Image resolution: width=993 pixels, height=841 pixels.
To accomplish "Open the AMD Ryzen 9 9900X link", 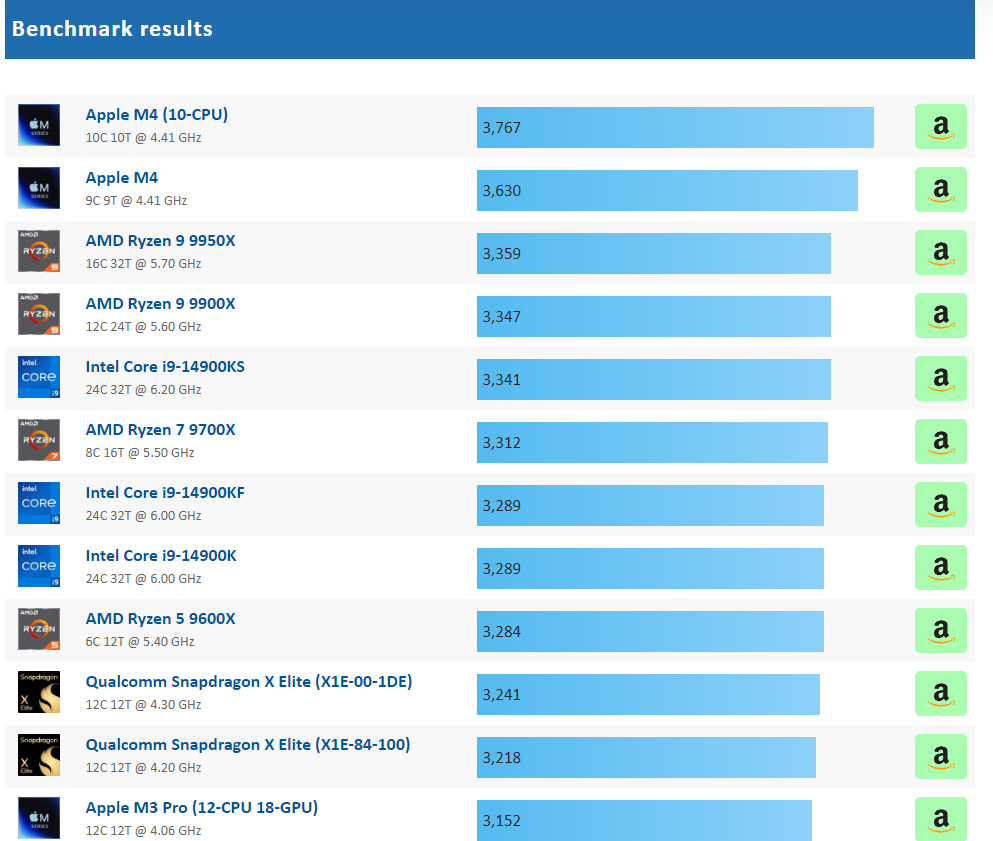I will 160,304.
